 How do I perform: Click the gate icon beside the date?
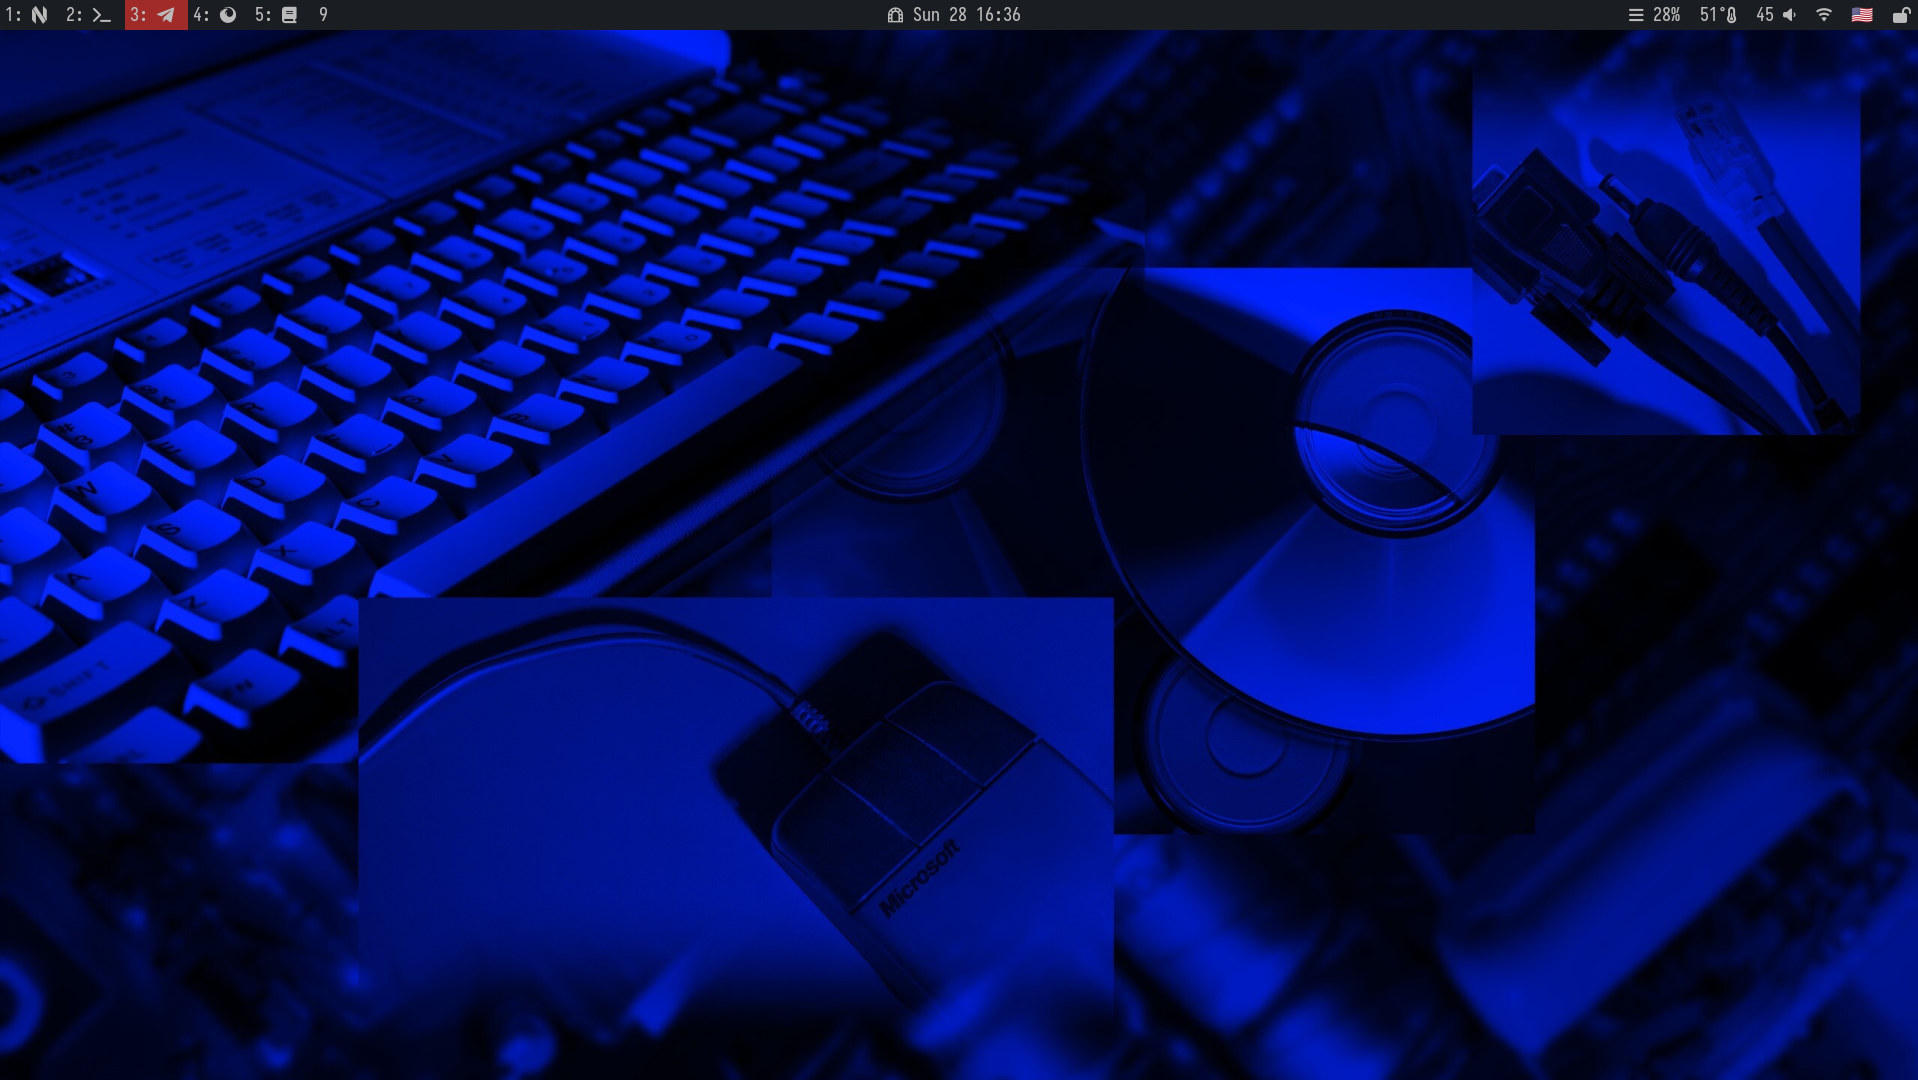pos(895,15)
